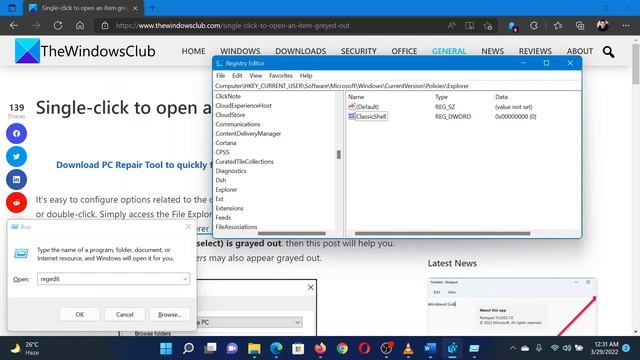The image size is (640, 360).
Task: Open Immersive reader icon
Action: point(469,26)
